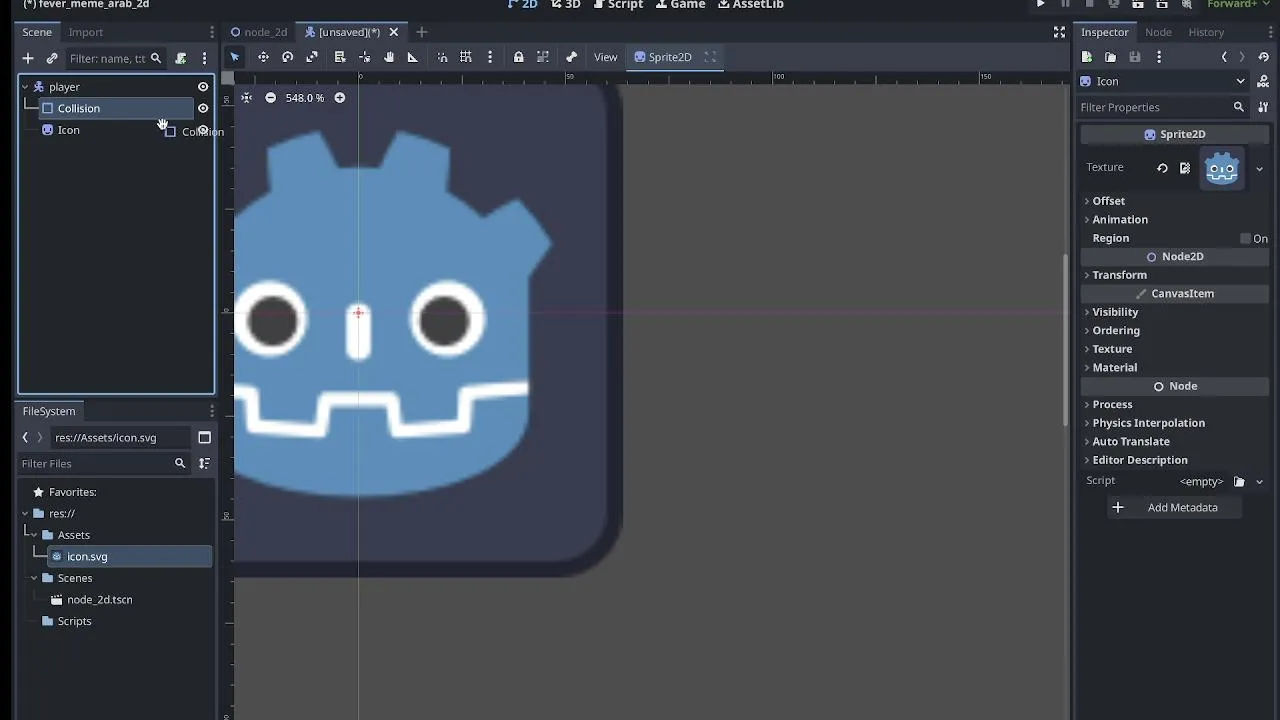1280x720 pixels.
Task: Lock the selected node position
Action: 518,57
